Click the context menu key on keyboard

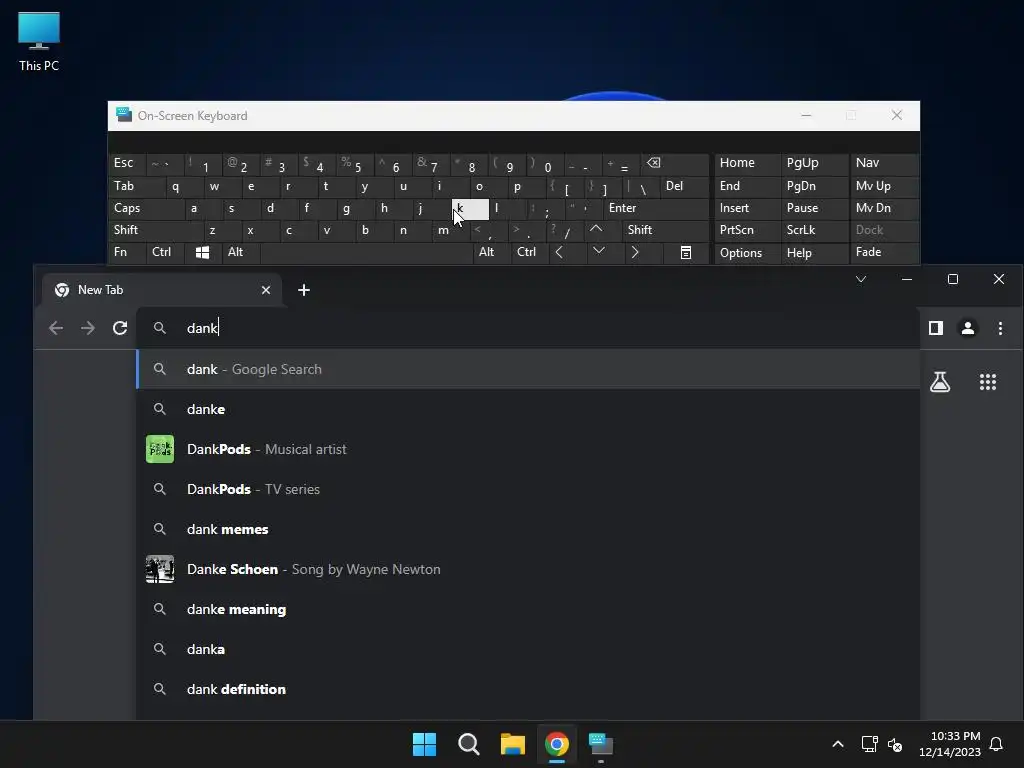tap(686, 252)
